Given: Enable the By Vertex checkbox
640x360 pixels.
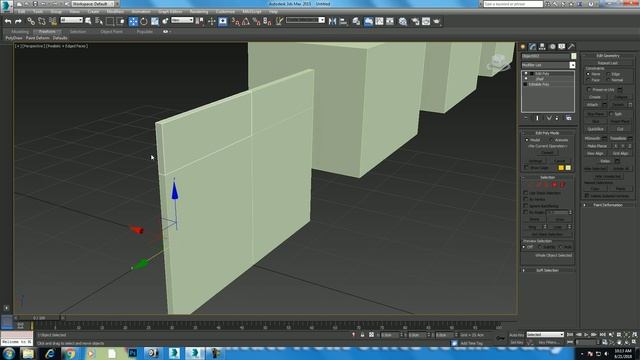Looking at the screenshot, I should click(x=526, y=199).
